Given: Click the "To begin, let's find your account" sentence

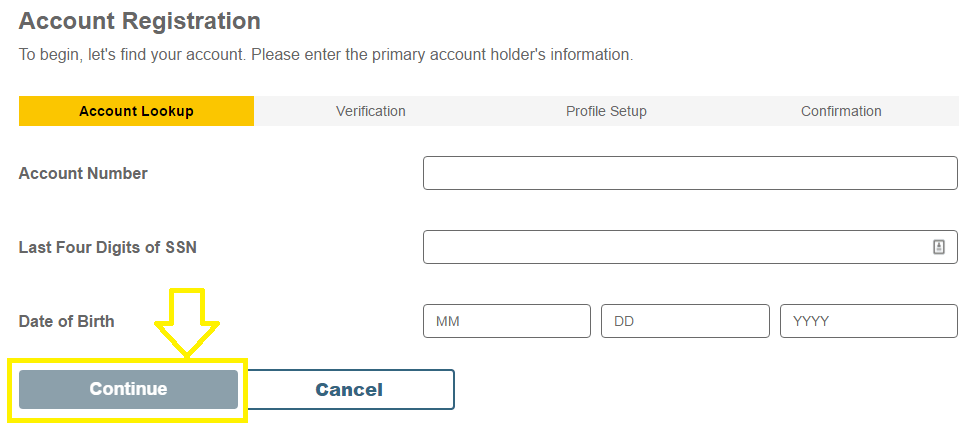Looking at the screenshot, I should pos(131,54).
